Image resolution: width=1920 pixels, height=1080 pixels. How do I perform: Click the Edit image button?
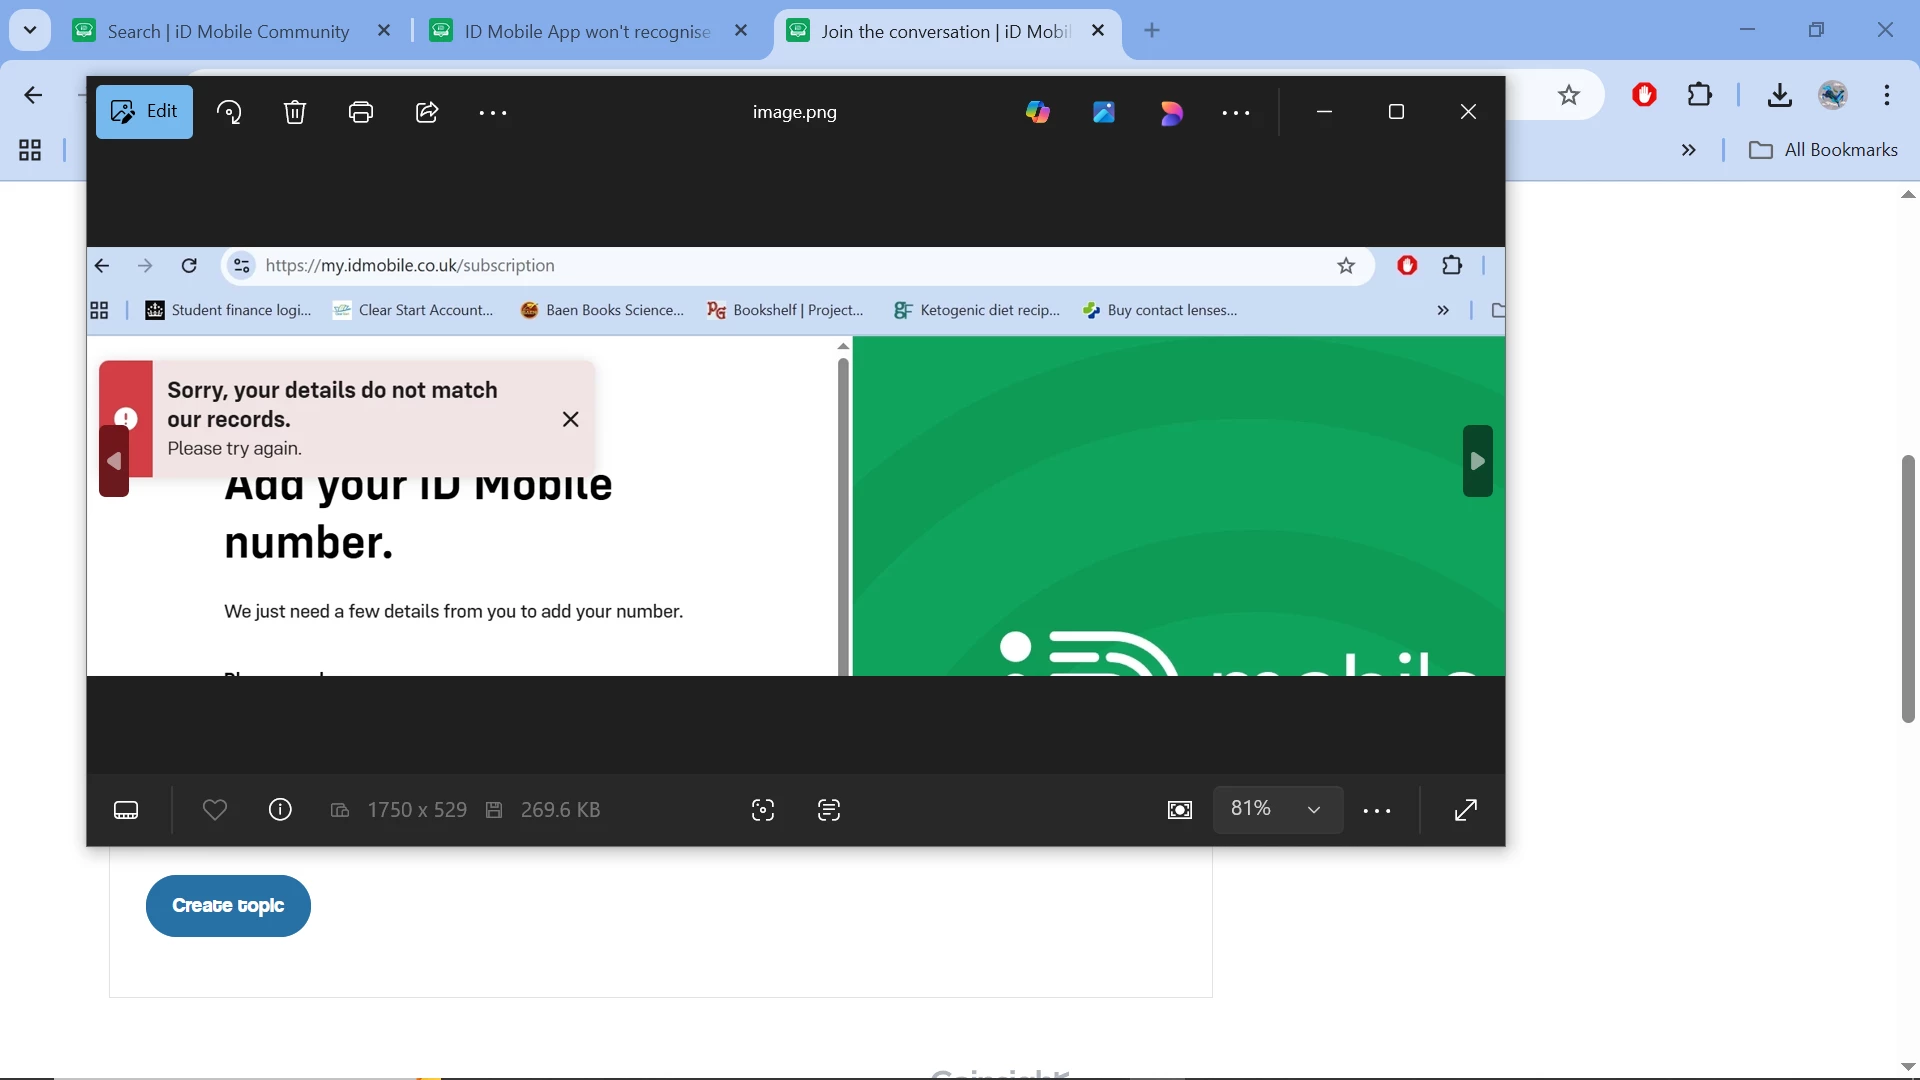pos(144,112)
